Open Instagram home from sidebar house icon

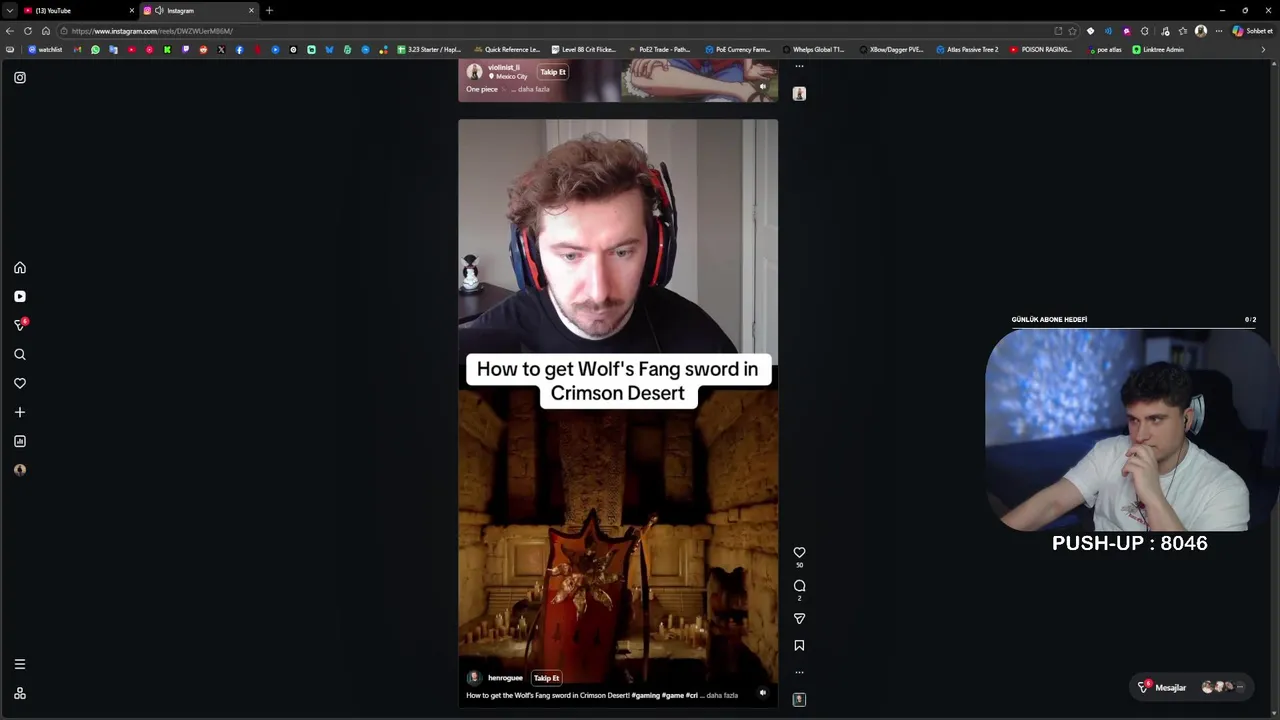pyautogui.click(x=19, y=268)
